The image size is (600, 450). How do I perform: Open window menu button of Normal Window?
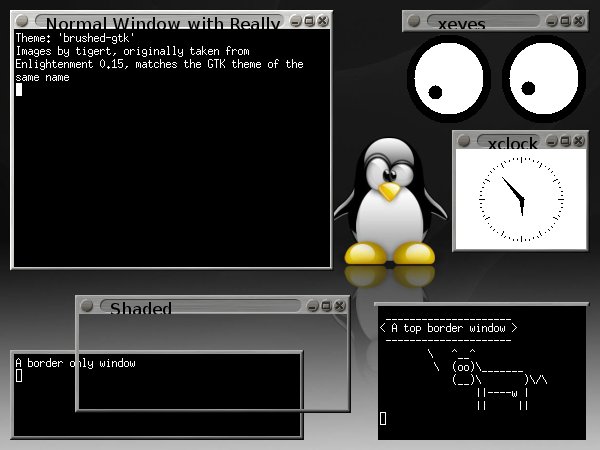point(22,20)
